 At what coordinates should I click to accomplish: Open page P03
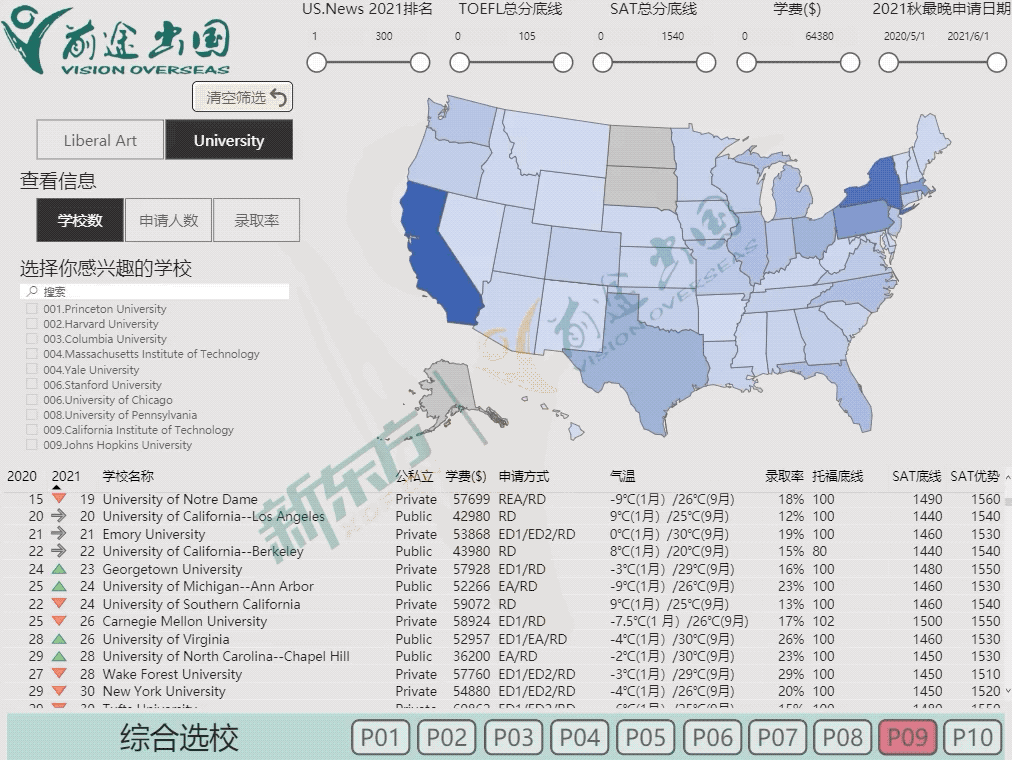pos(513,738)
